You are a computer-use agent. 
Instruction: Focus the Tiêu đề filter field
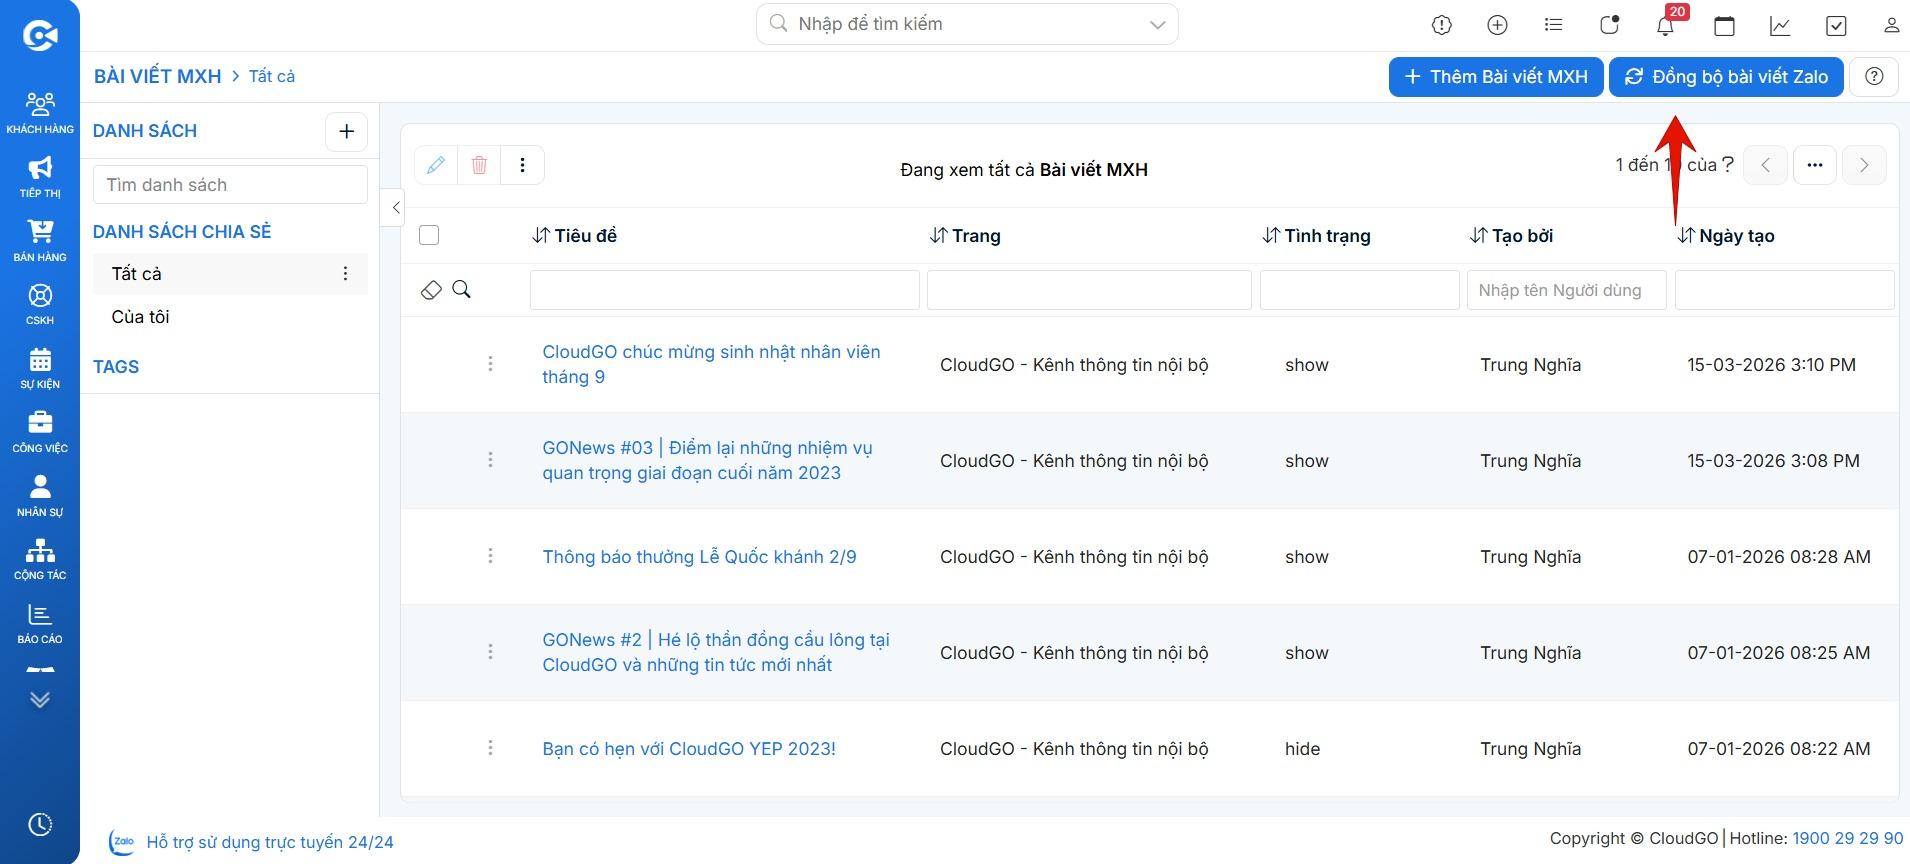(x=725, y=290)
